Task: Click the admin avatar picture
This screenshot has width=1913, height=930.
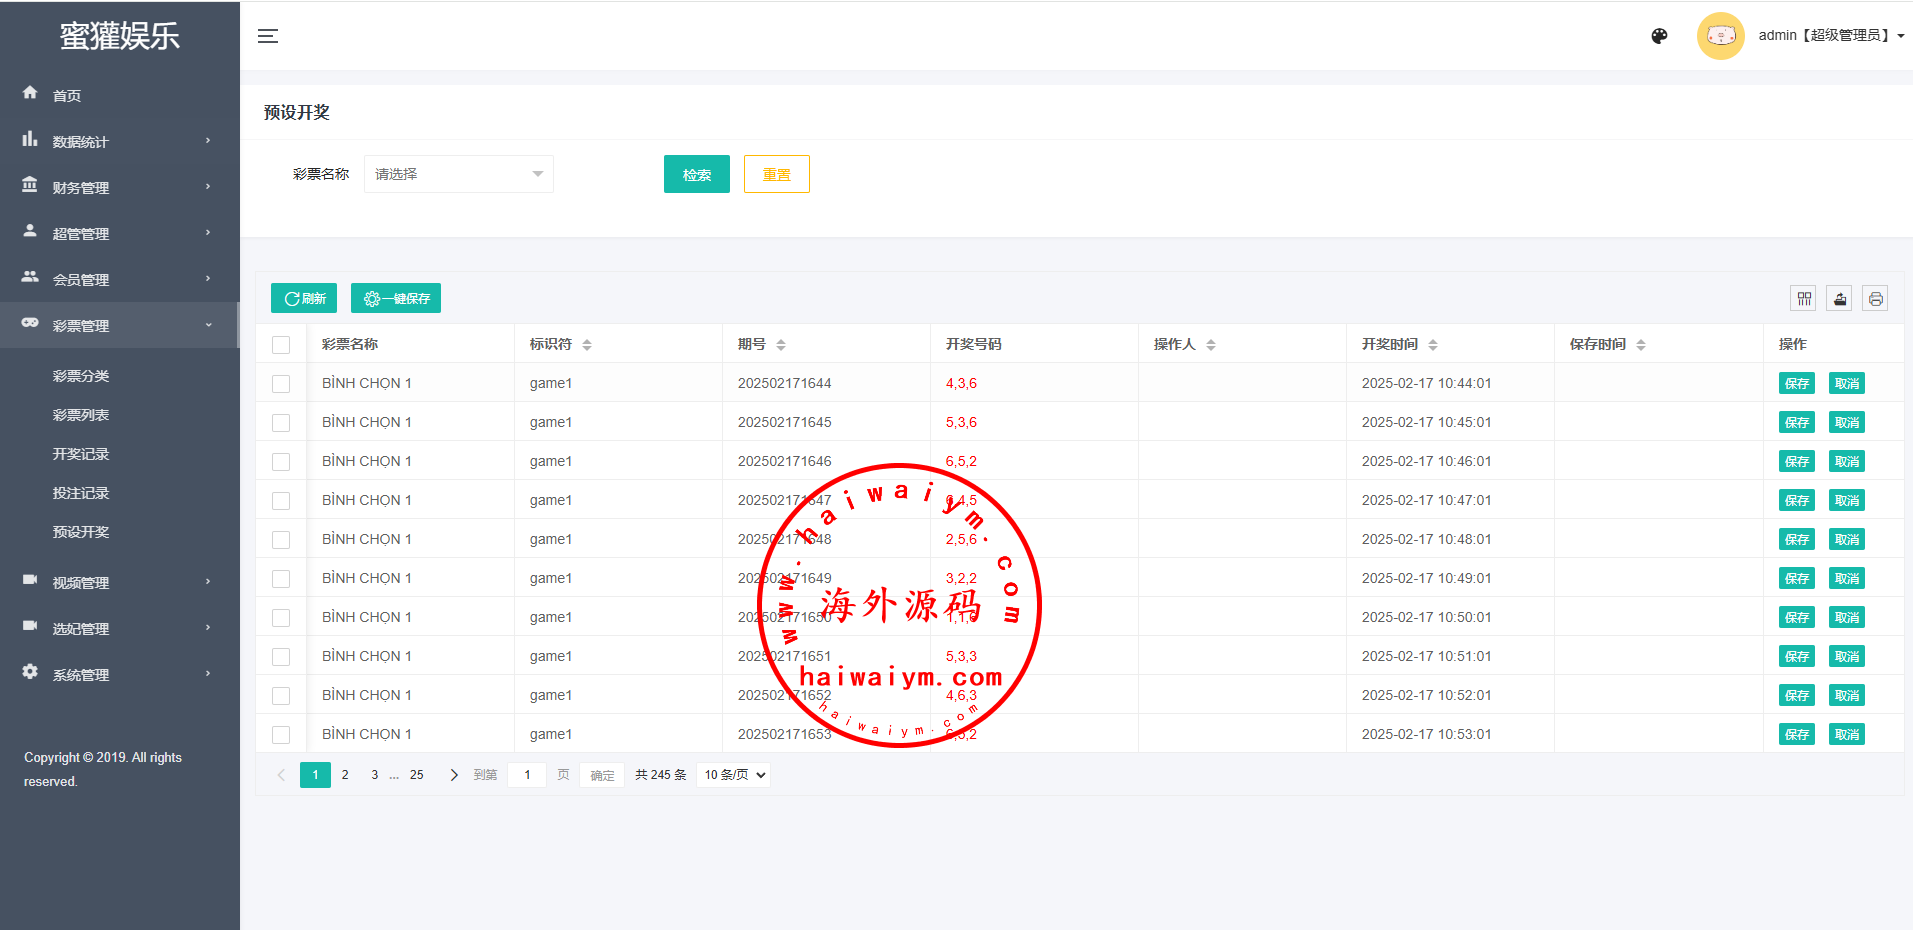Action: tap(1720, 36)
